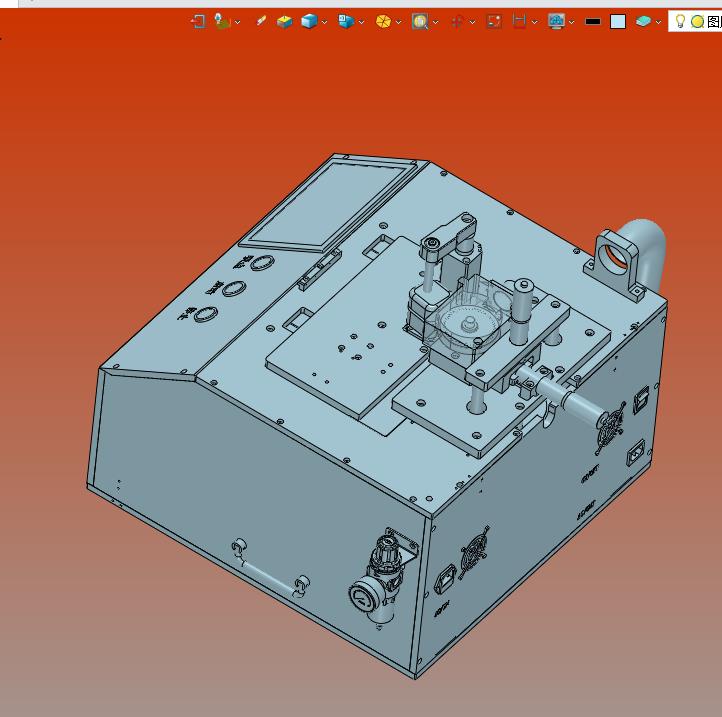Viewport: 722px width, 717px height.
Task: Click the light blue color swatch
Action: tap(618, 22)
